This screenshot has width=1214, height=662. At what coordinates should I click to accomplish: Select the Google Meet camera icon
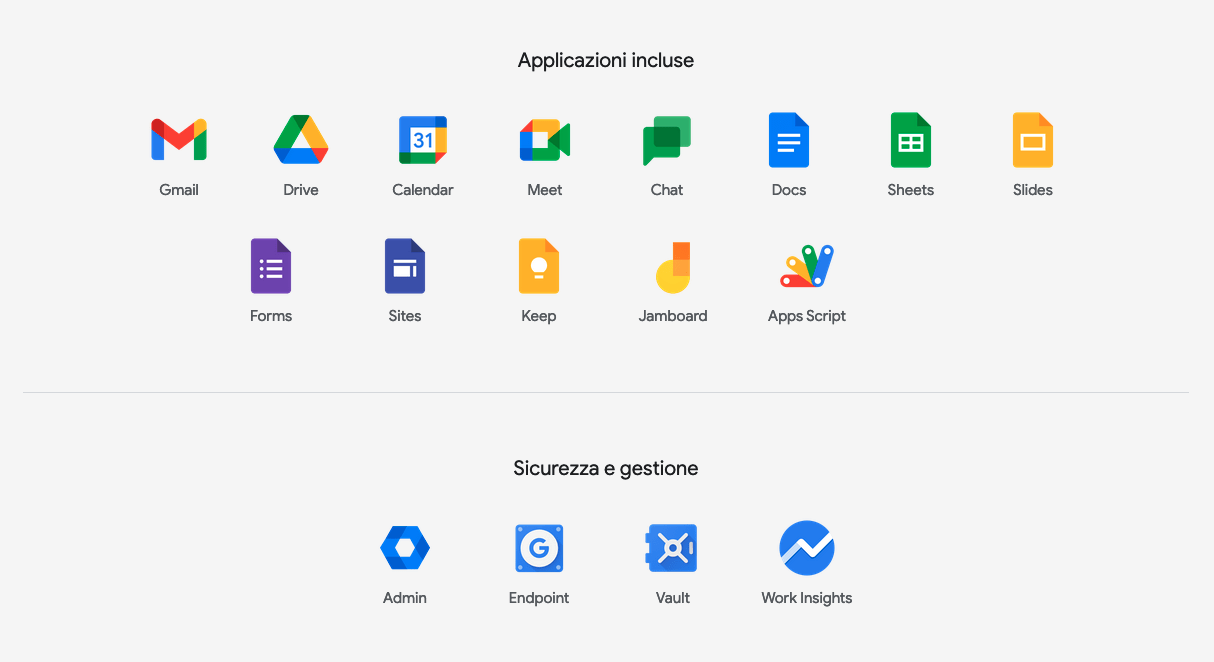[545, 140]
